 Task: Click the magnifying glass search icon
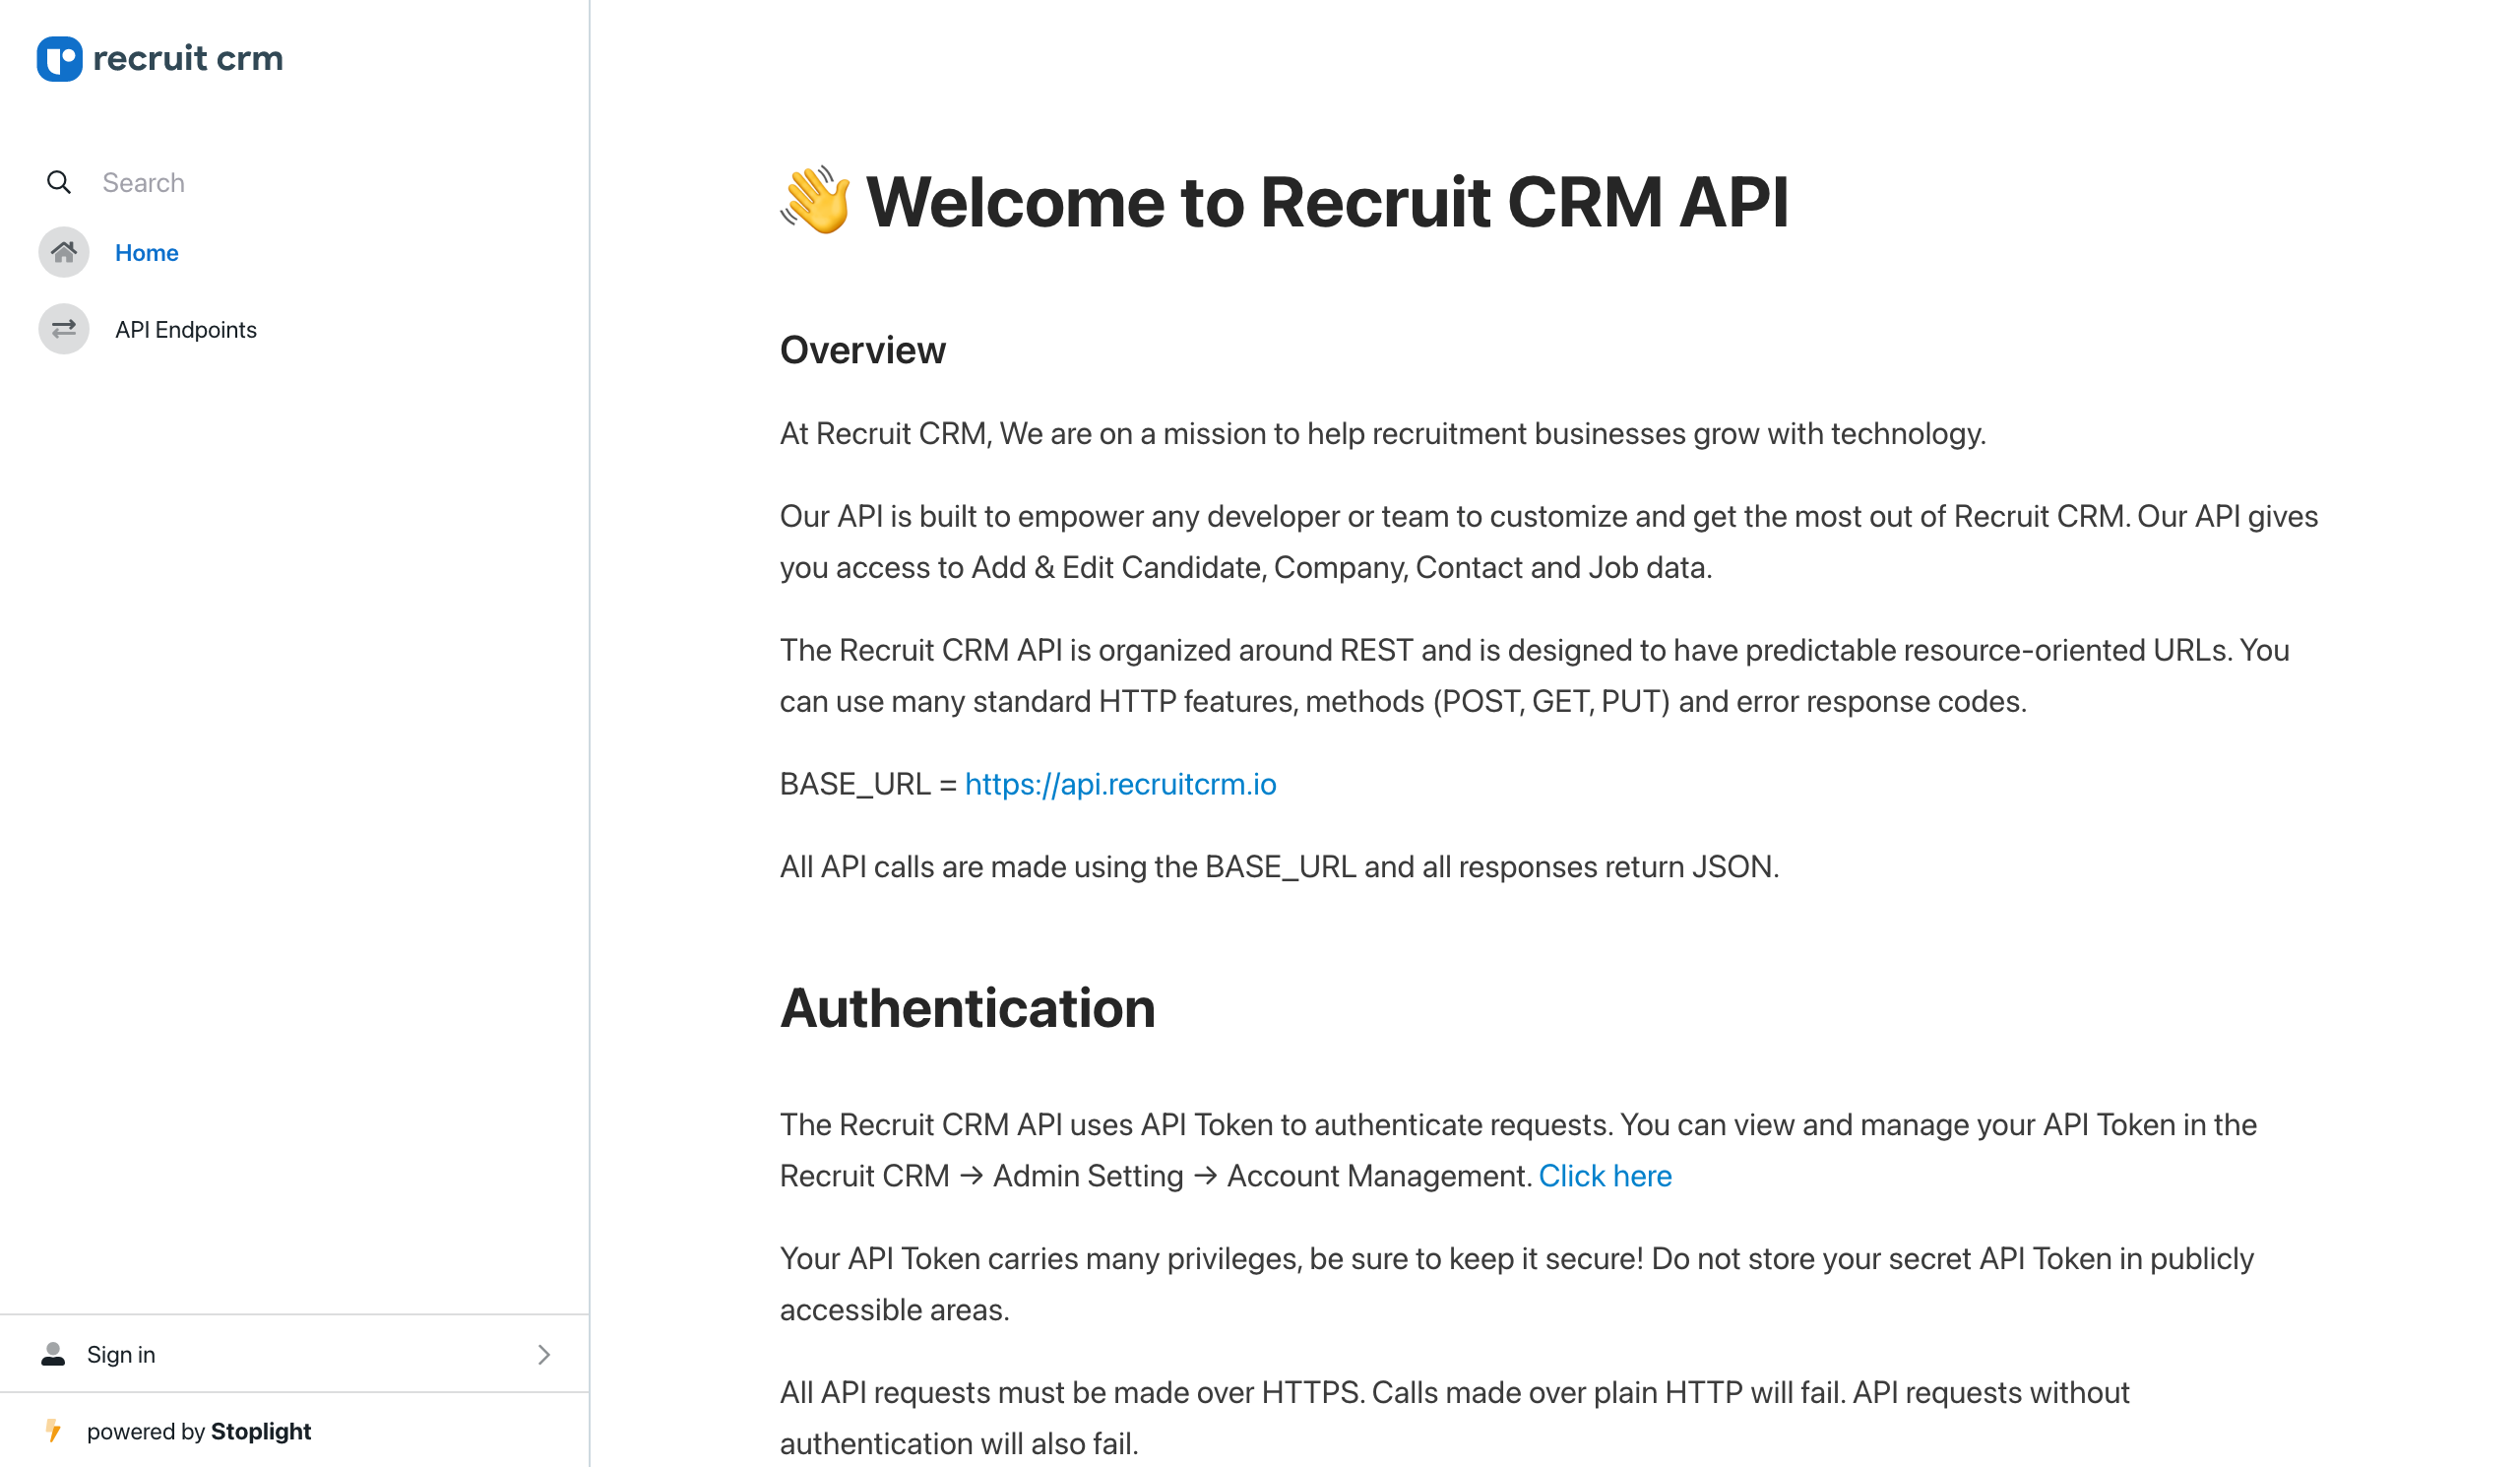[59, 182]
